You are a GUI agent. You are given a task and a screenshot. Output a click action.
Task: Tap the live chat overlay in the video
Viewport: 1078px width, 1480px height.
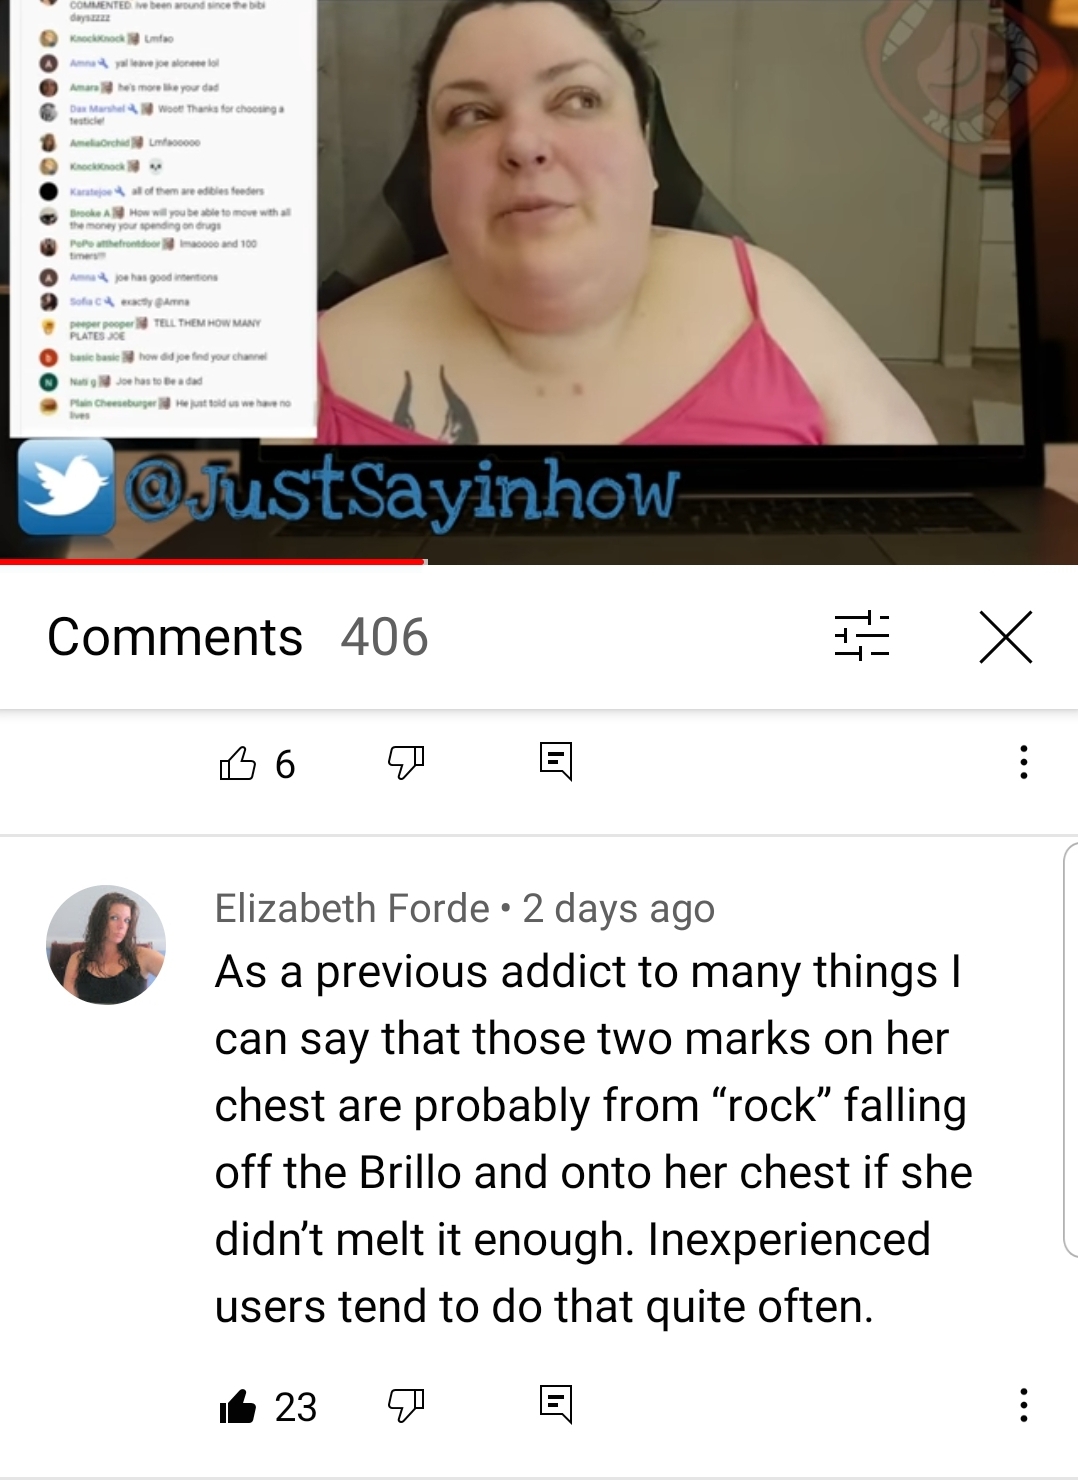163,218
